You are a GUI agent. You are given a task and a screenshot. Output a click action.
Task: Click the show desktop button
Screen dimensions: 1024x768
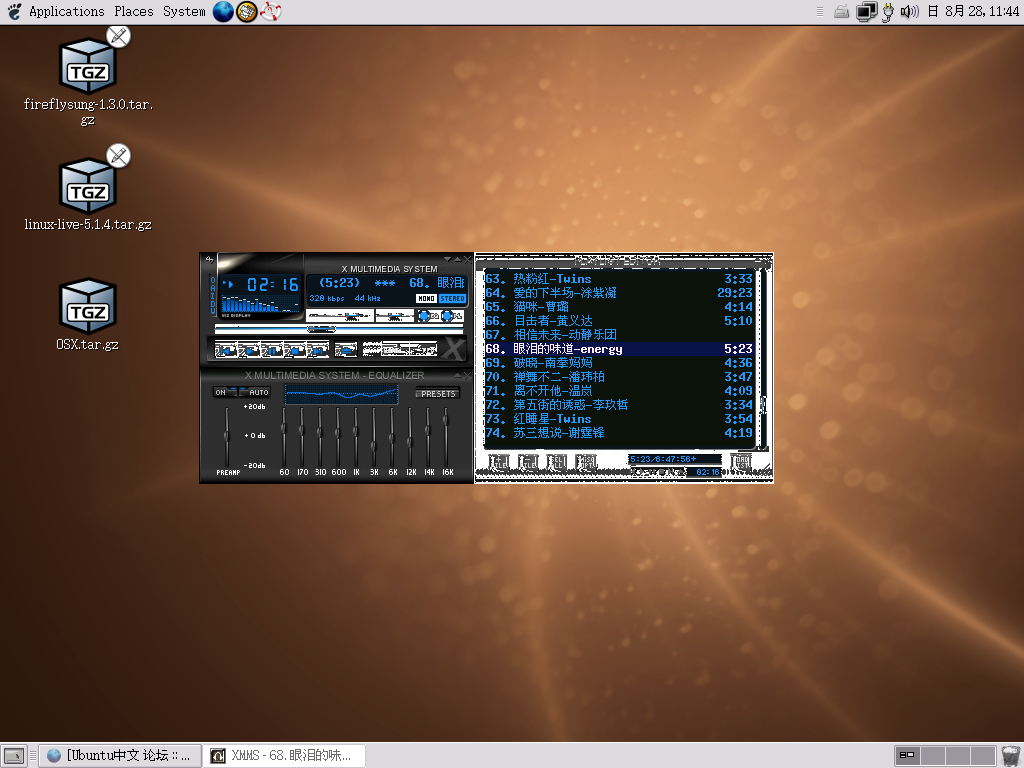[x=14, y=756]
